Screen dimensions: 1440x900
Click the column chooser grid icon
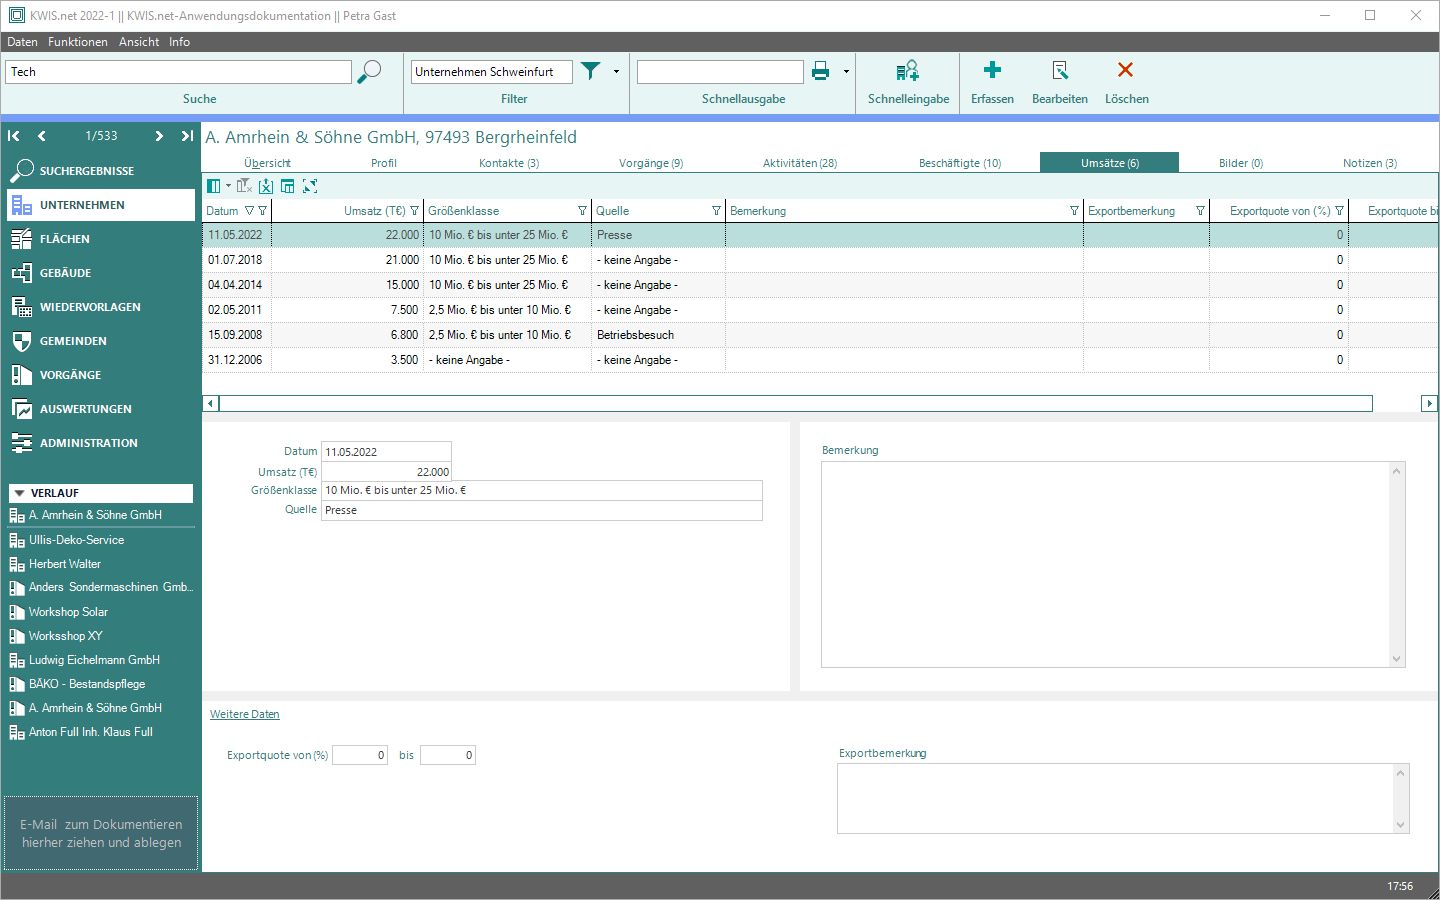213,186
